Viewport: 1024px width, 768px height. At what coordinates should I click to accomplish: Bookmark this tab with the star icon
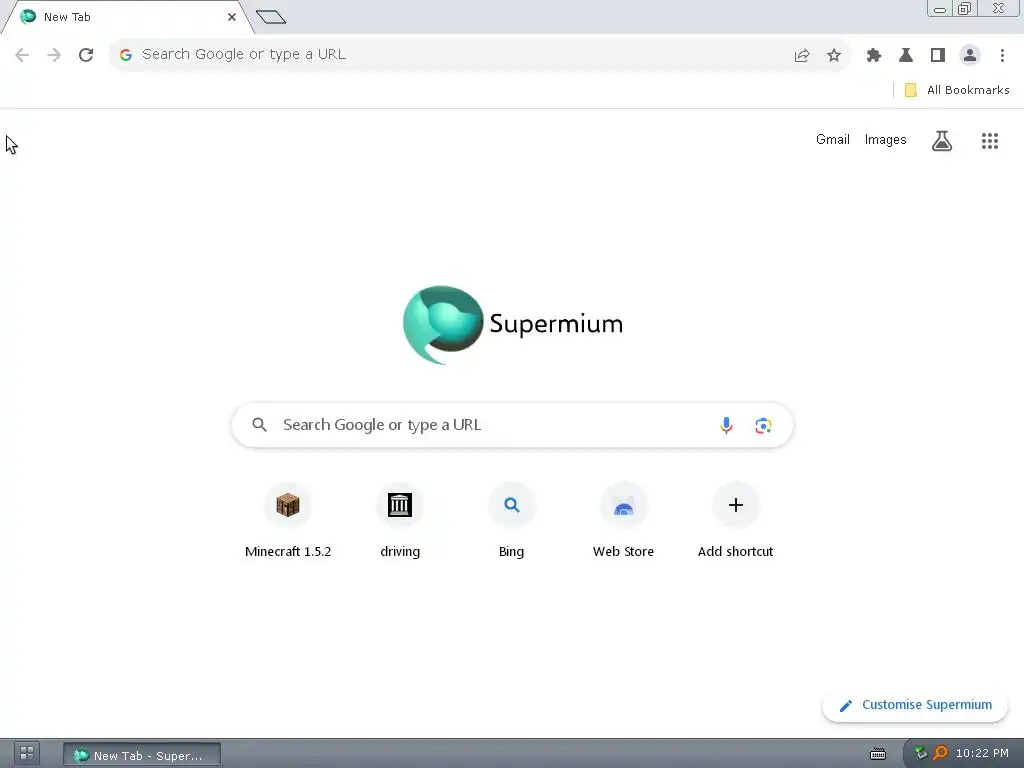click(834, 55)
